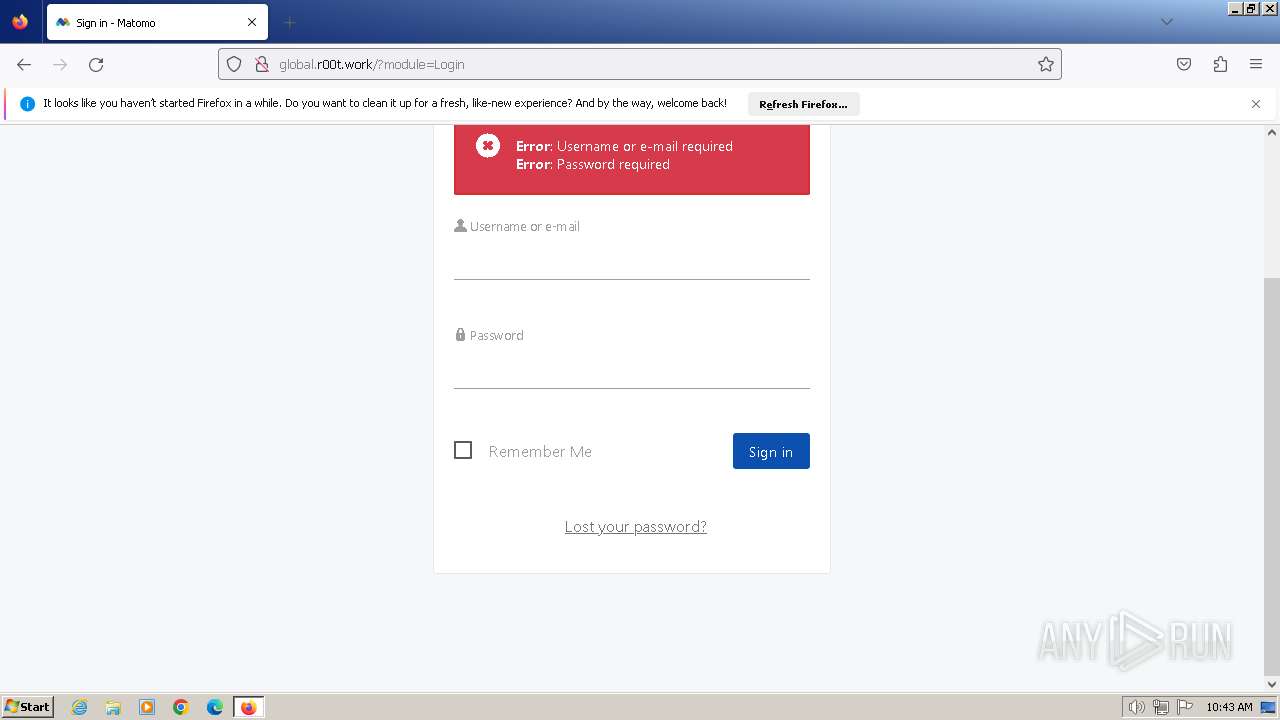Viewport: 1280px width, 720px height.
Task: Open the tracking protection shield icon
Action: pyautogui.click(x=234, y=64)
